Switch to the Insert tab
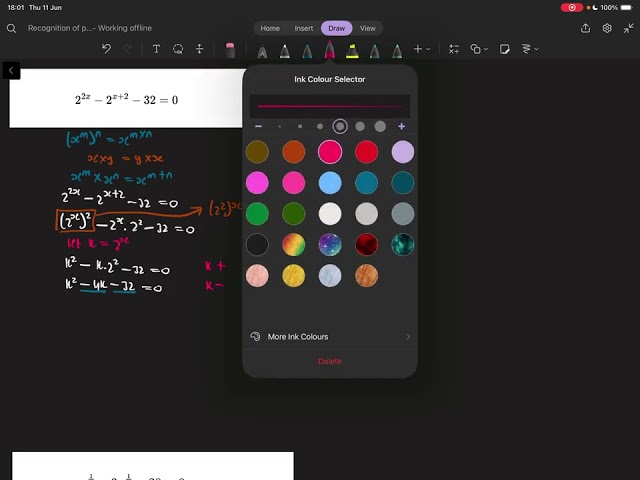 tap(304, 28)
